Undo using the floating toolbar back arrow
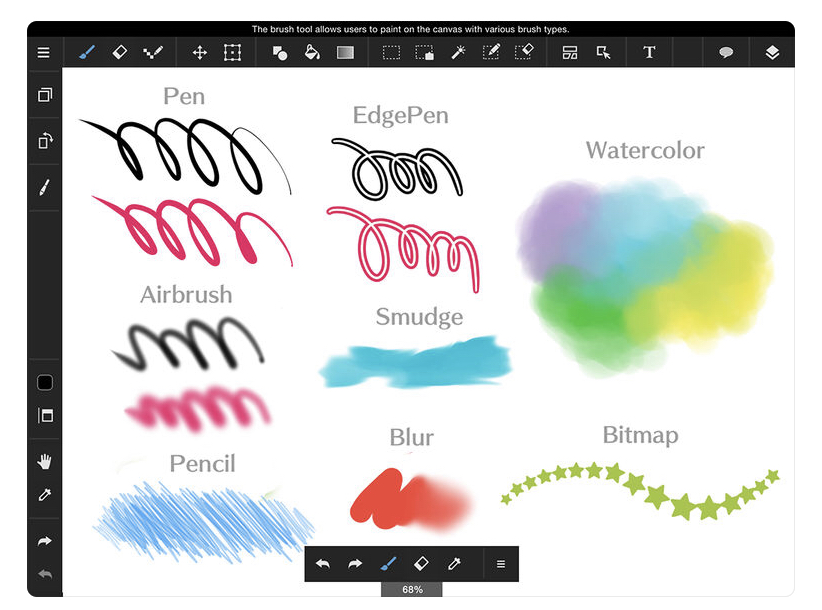Image resolution: width=822 pixels, height=610 pixels. pyautogui.click(x=322, y=564)
